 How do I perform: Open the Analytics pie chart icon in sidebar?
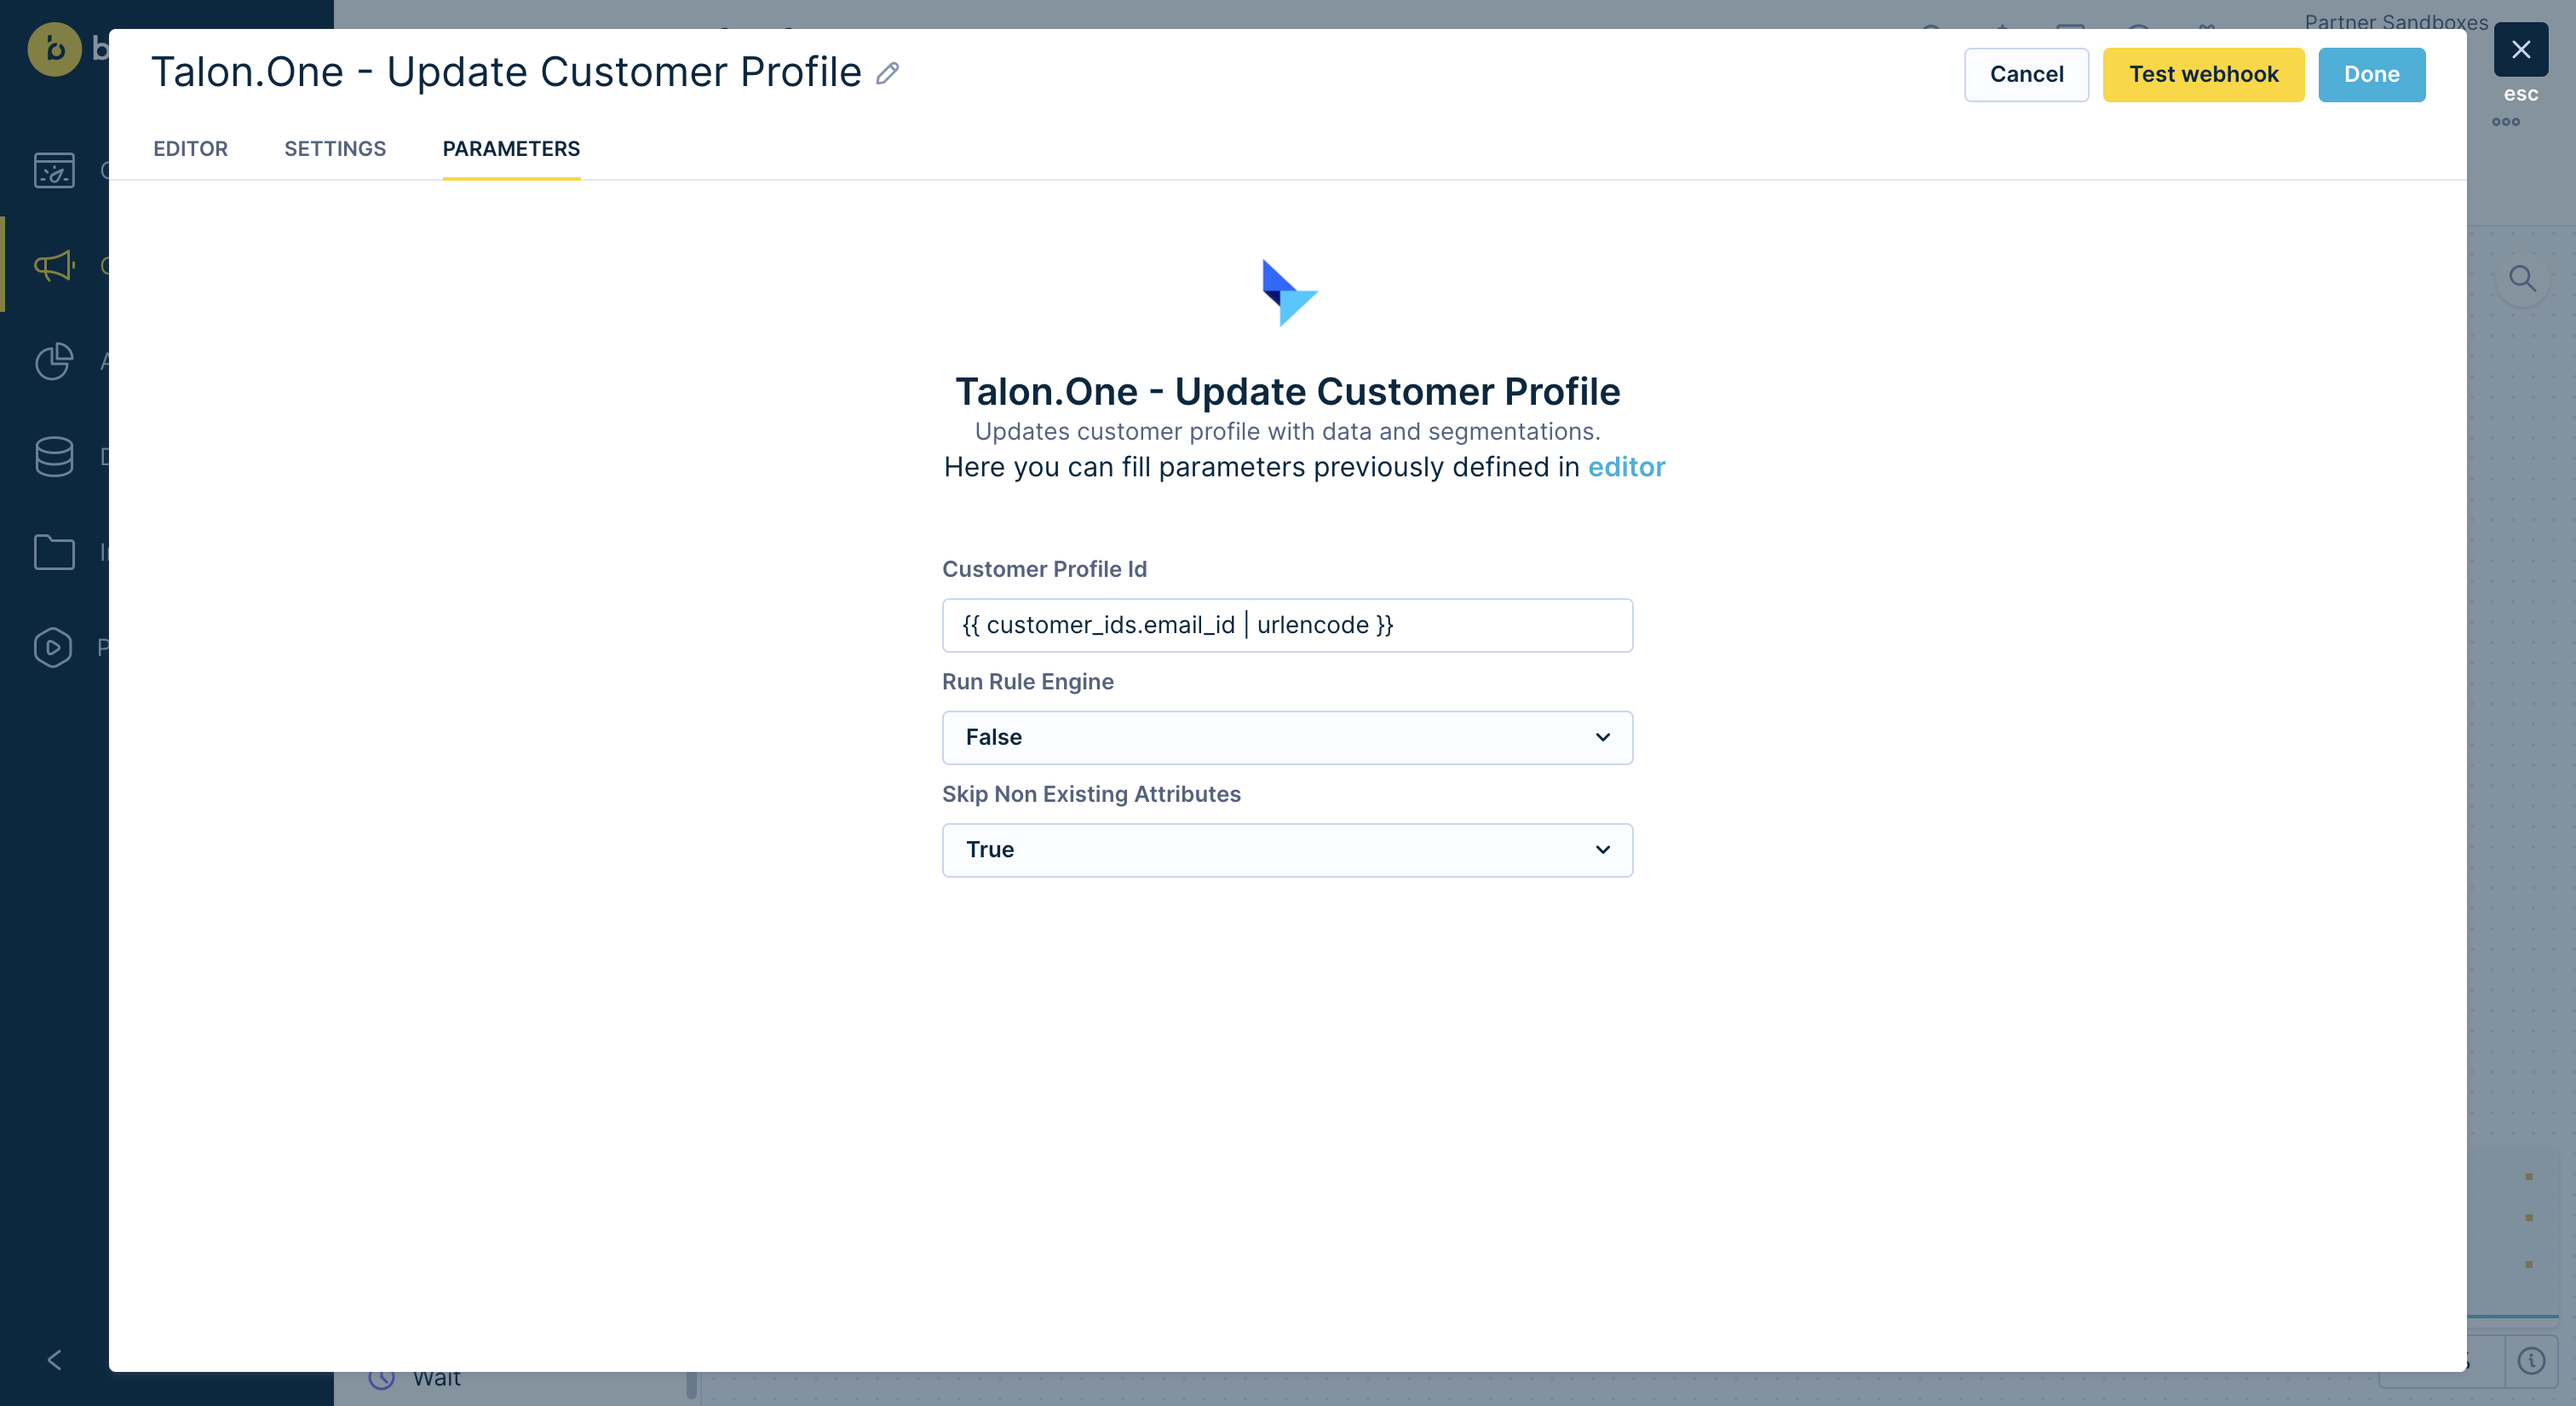pos(54,361)
